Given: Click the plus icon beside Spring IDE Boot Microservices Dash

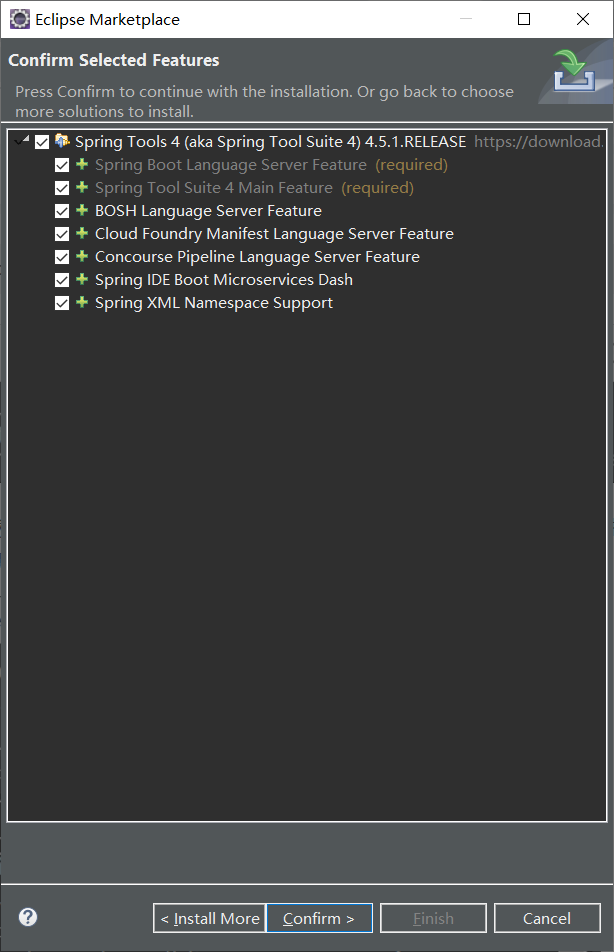Looking at the screenshot, I should [81, 279].
